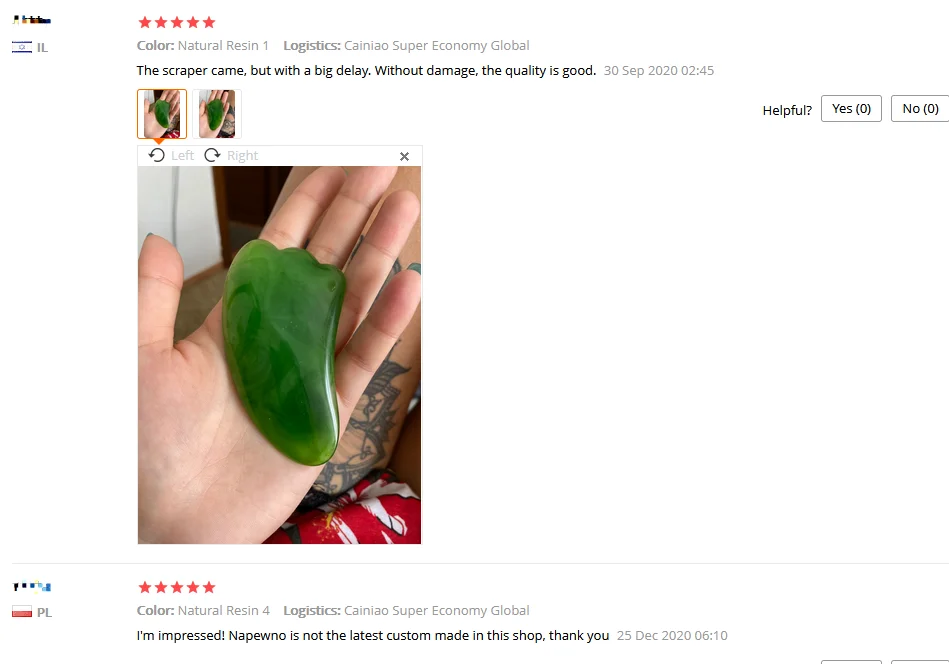Click the five-star rating of PL review
949x664 pixels.
177,587
